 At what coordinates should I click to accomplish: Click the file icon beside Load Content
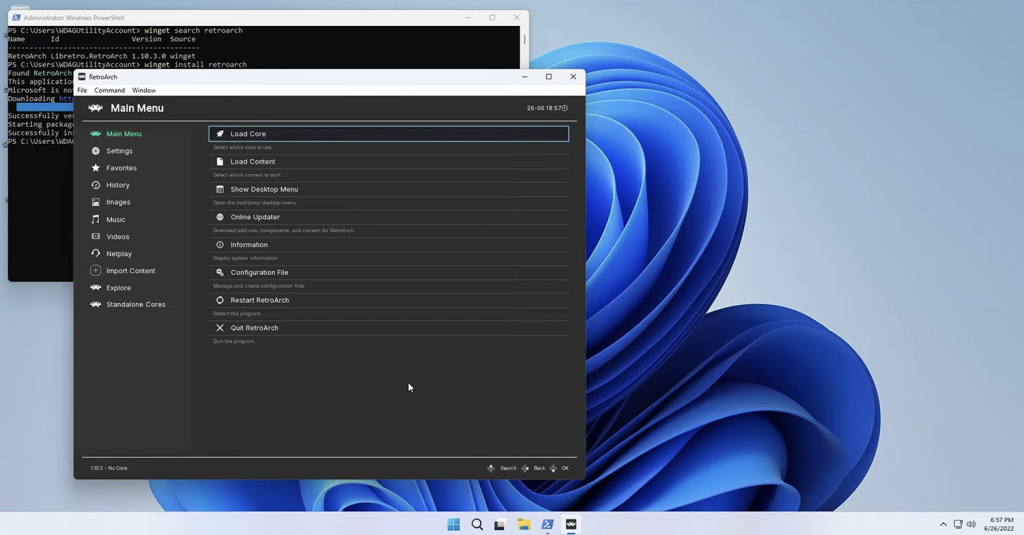[220, 161]
